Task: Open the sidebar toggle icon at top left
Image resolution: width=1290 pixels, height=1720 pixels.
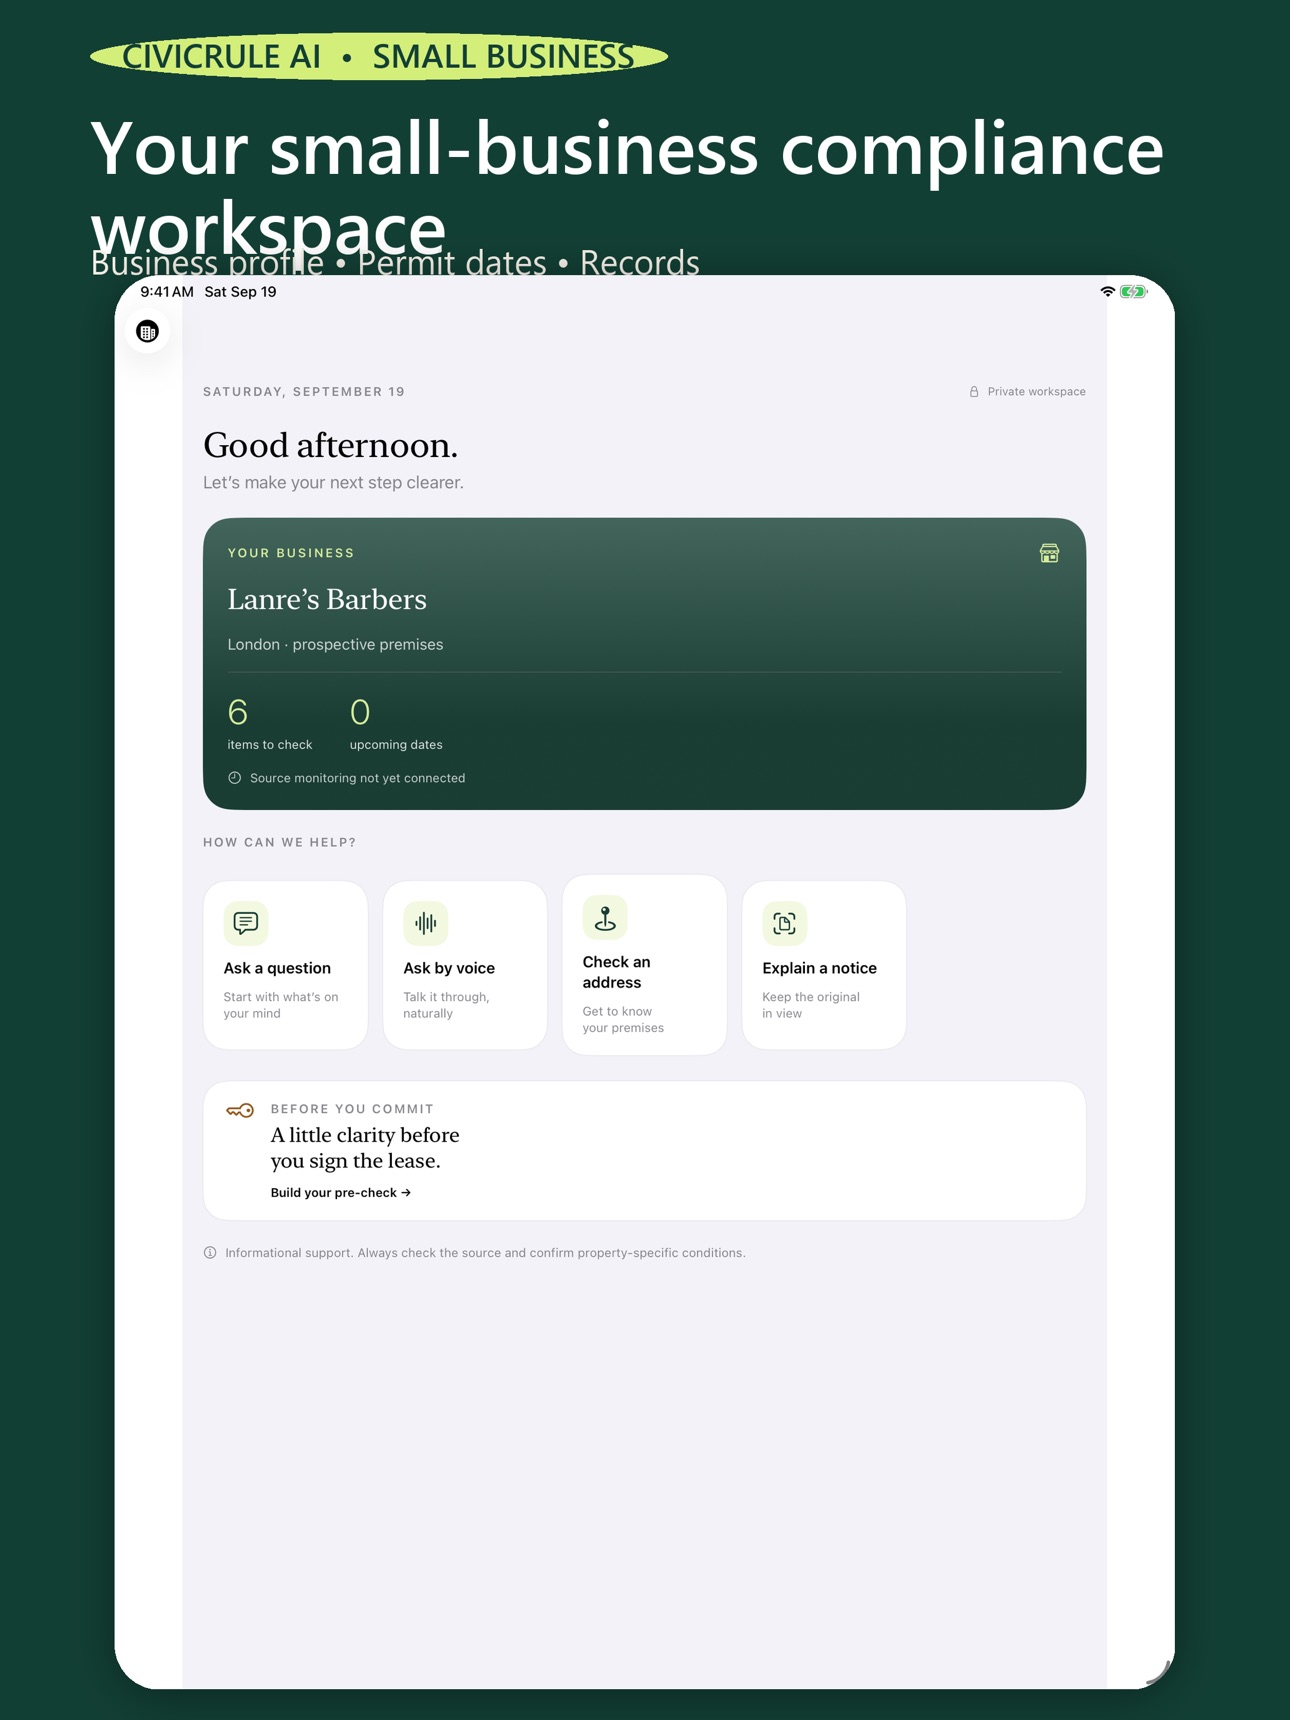Action: [x=147, y=332]
